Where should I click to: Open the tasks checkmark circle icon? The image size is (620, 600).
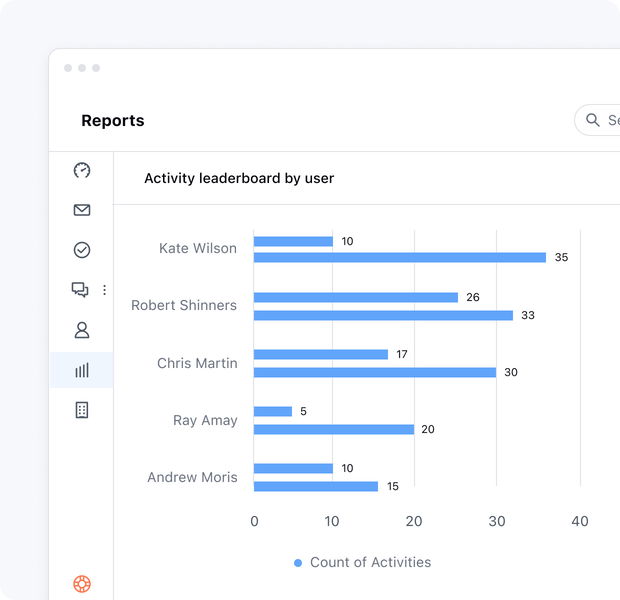82,250
